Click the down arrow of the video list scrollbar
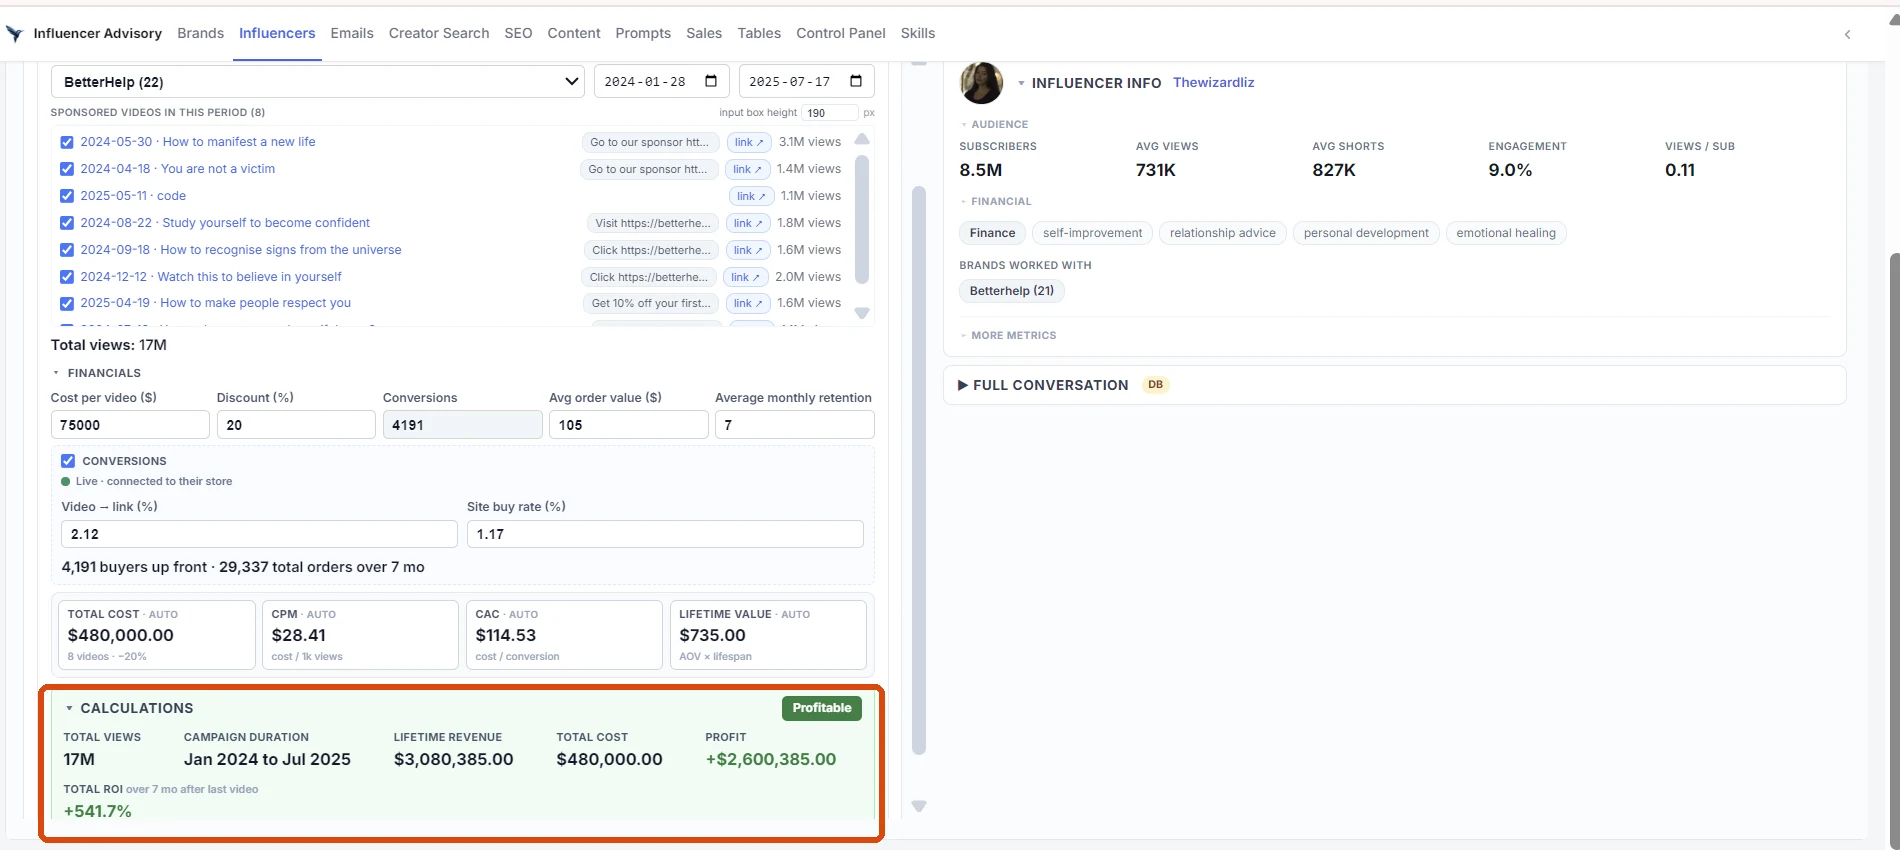The height and width of the screenshot is (850, 1900). [x=862, y=313]
